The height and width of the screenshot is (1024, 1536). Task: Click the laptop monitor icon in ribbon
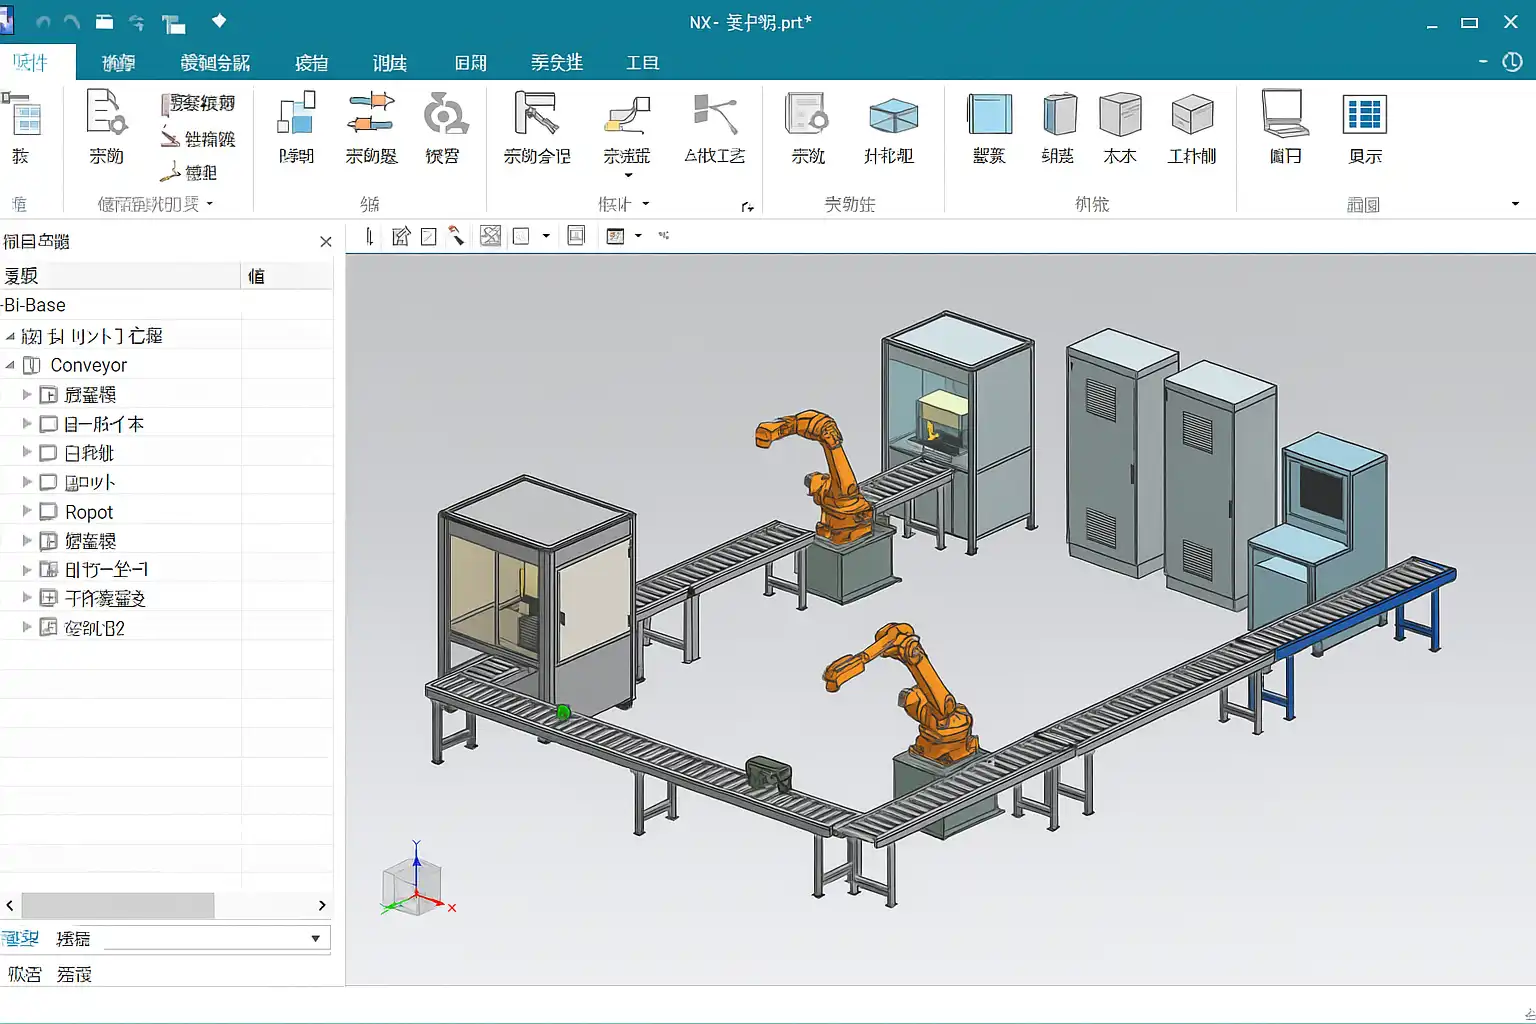(1285, 113)
